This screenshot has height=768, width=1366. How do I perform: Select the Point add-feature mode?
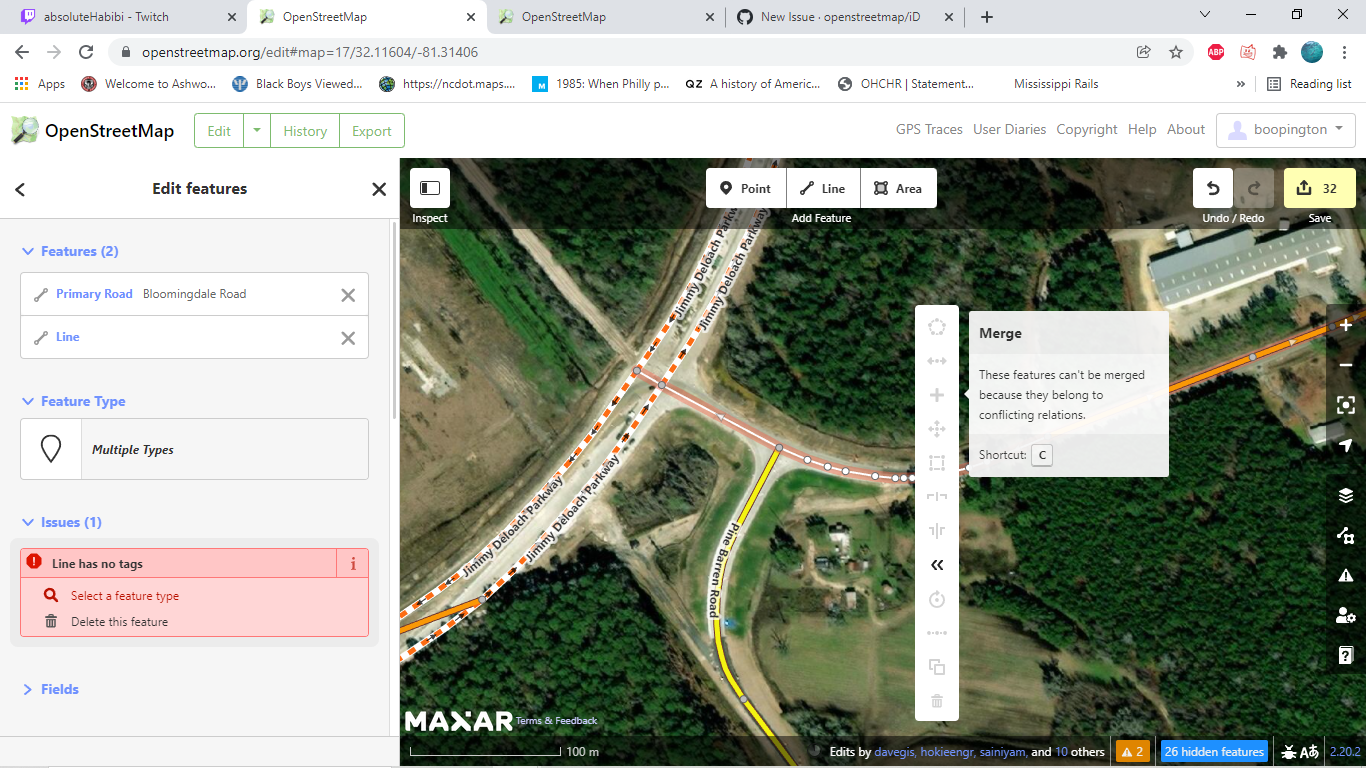[x=746, y=188]
